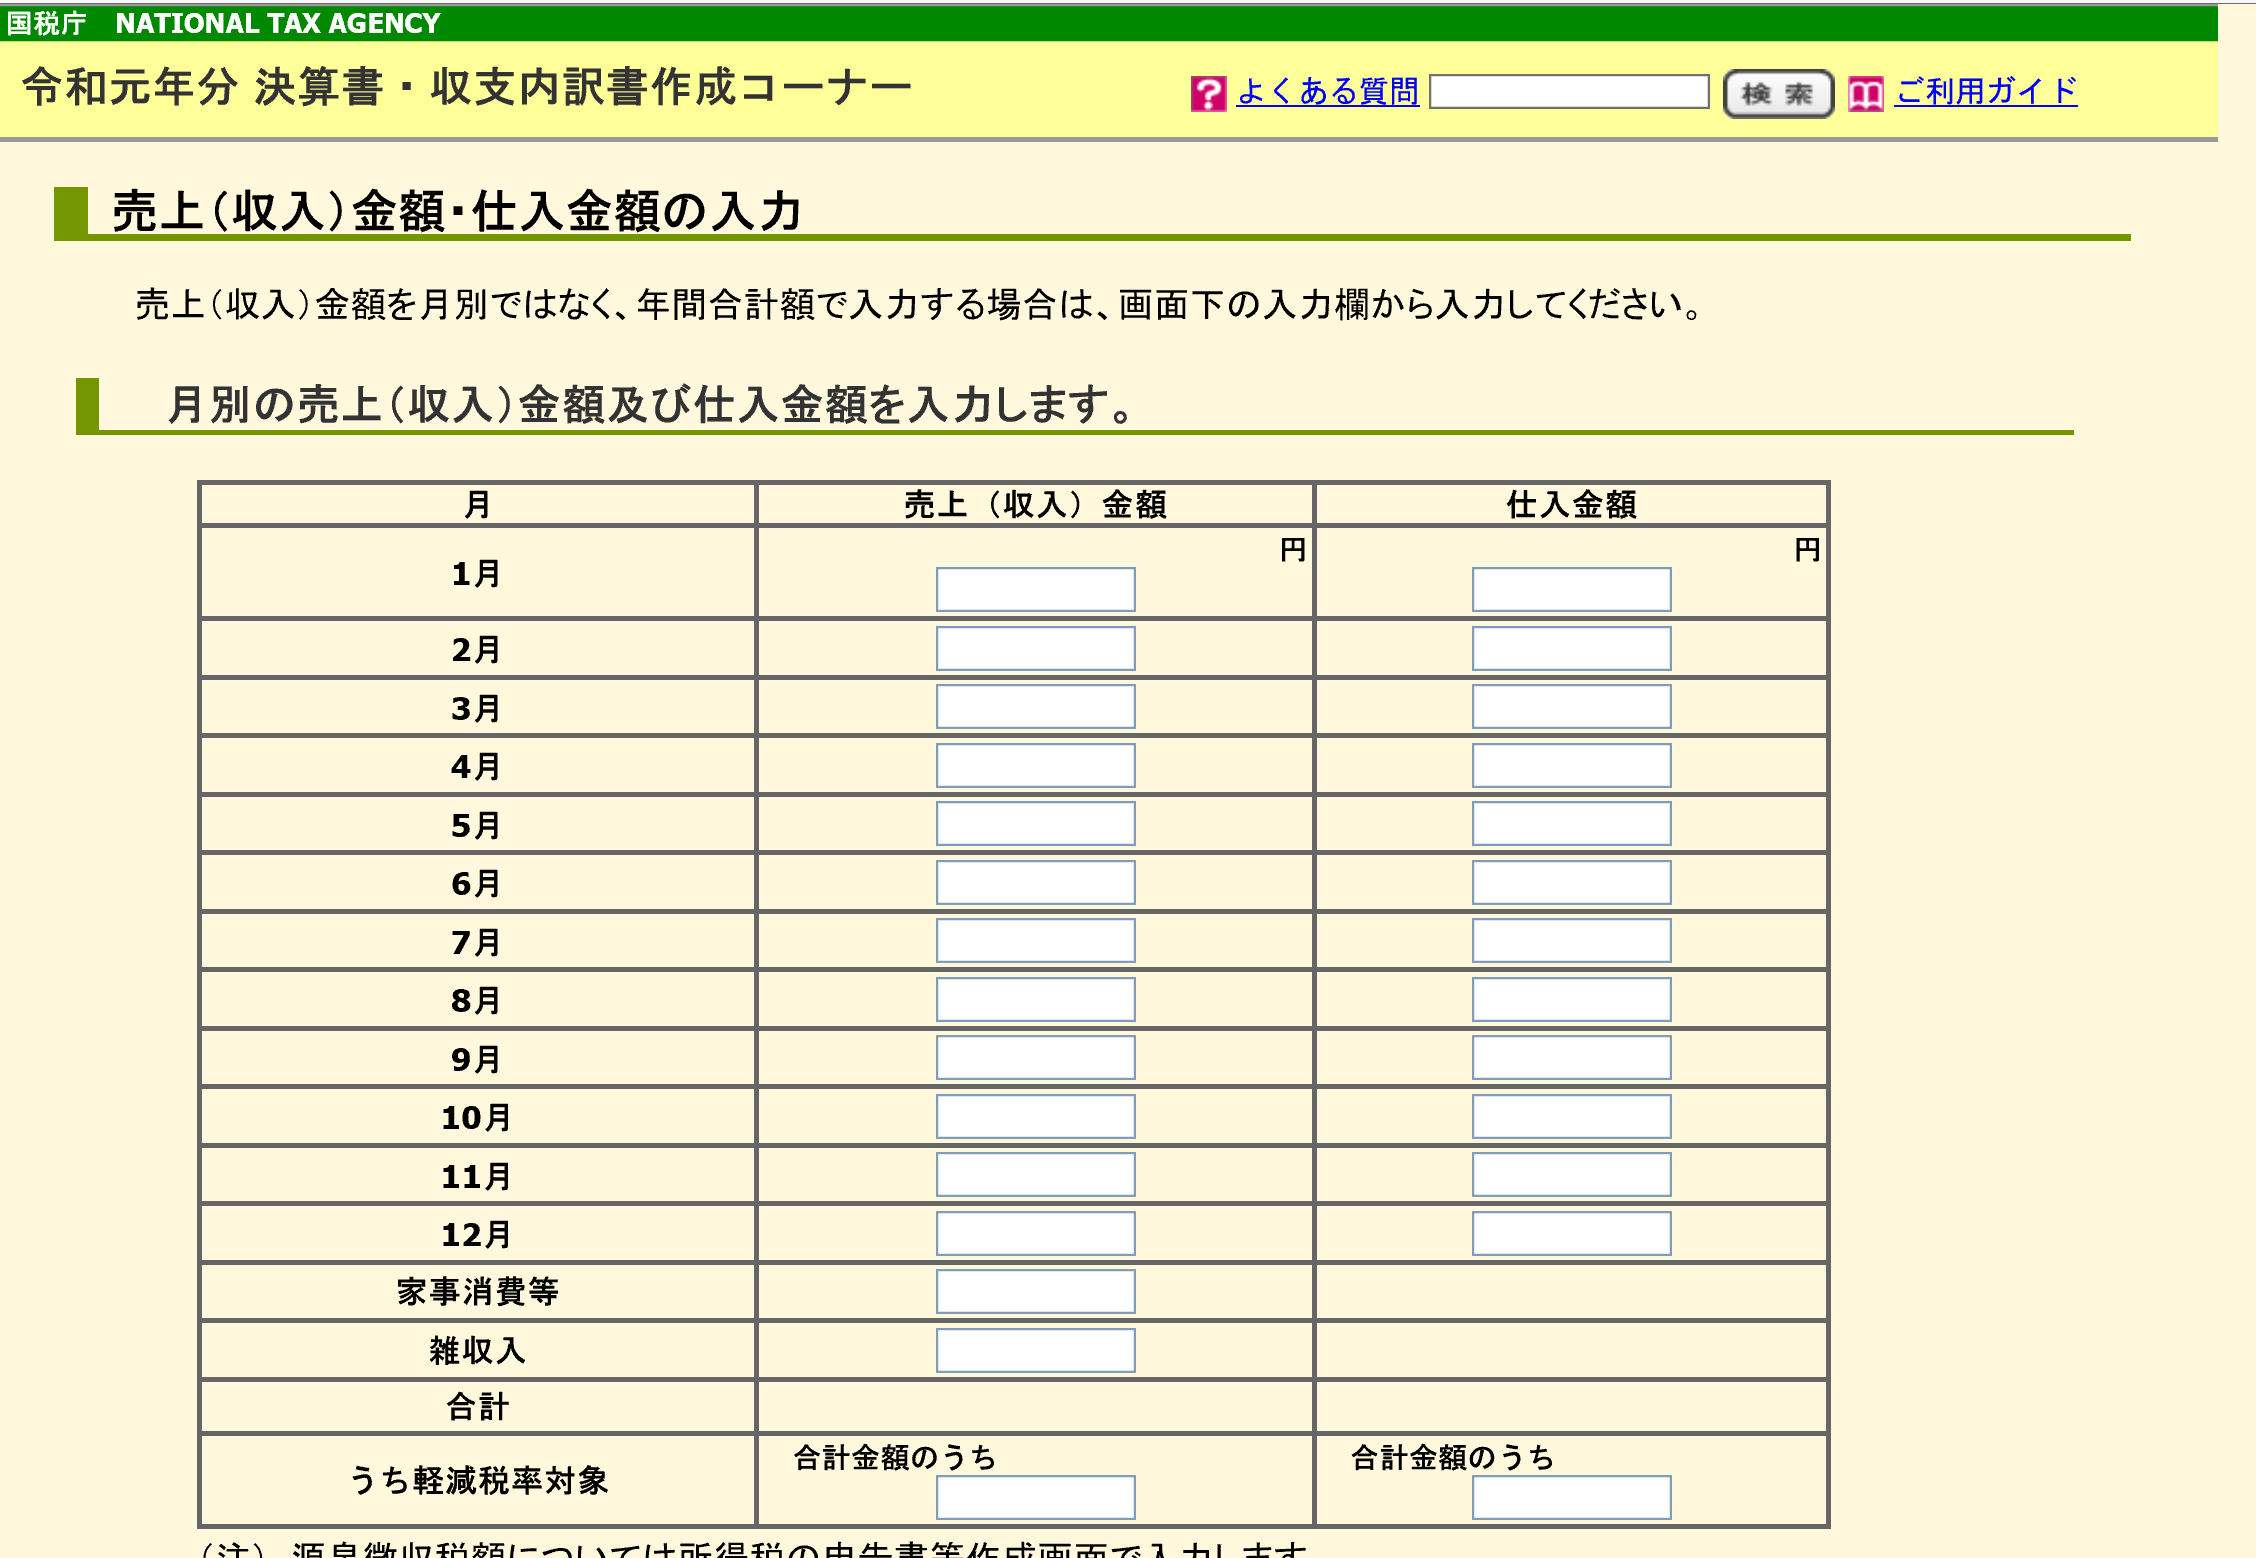The image size is (2256, 1558).
Task: Open the ご利用ガイド link
Action: (1986, 92)
